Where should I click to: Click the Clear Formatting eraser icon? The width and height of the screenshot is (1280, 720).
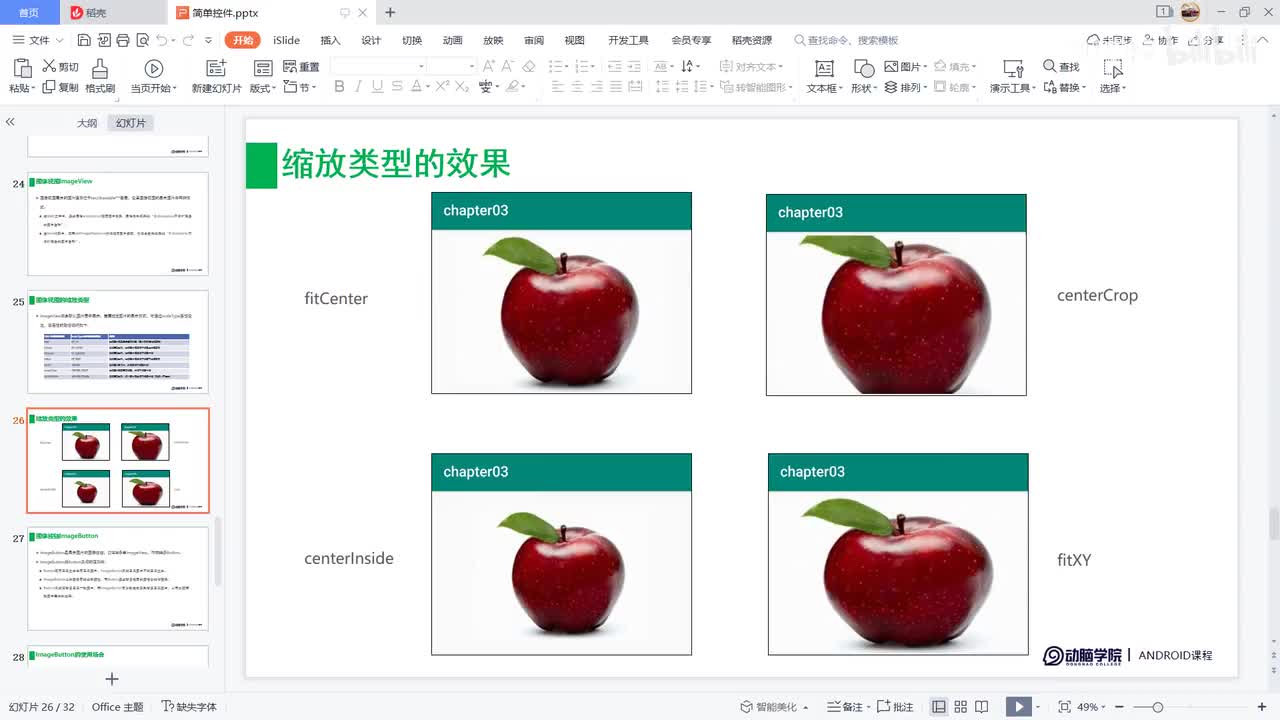pos(529,66)
